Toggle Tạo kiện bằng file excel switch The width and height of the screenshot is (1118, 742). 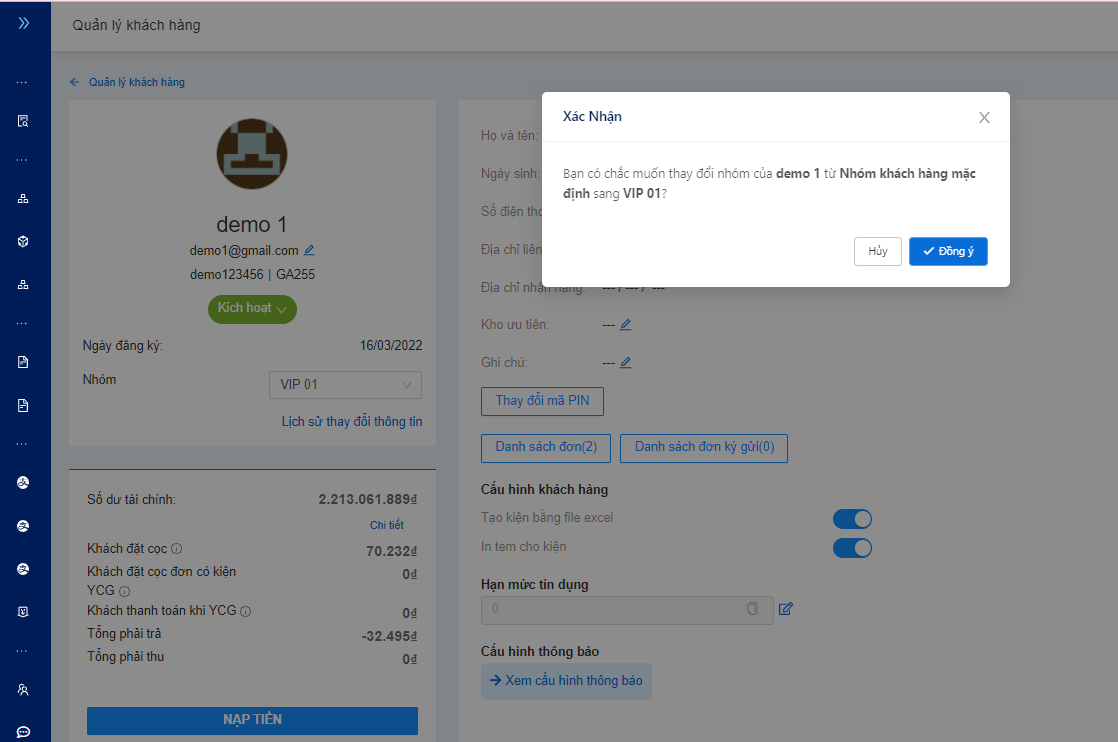coord(852,518)
